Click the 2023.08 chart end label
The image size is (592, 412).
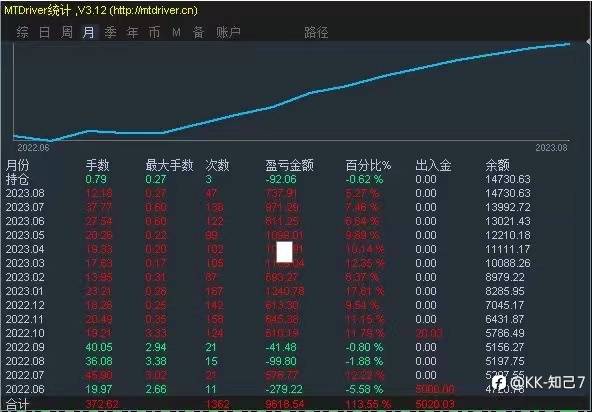552,148
